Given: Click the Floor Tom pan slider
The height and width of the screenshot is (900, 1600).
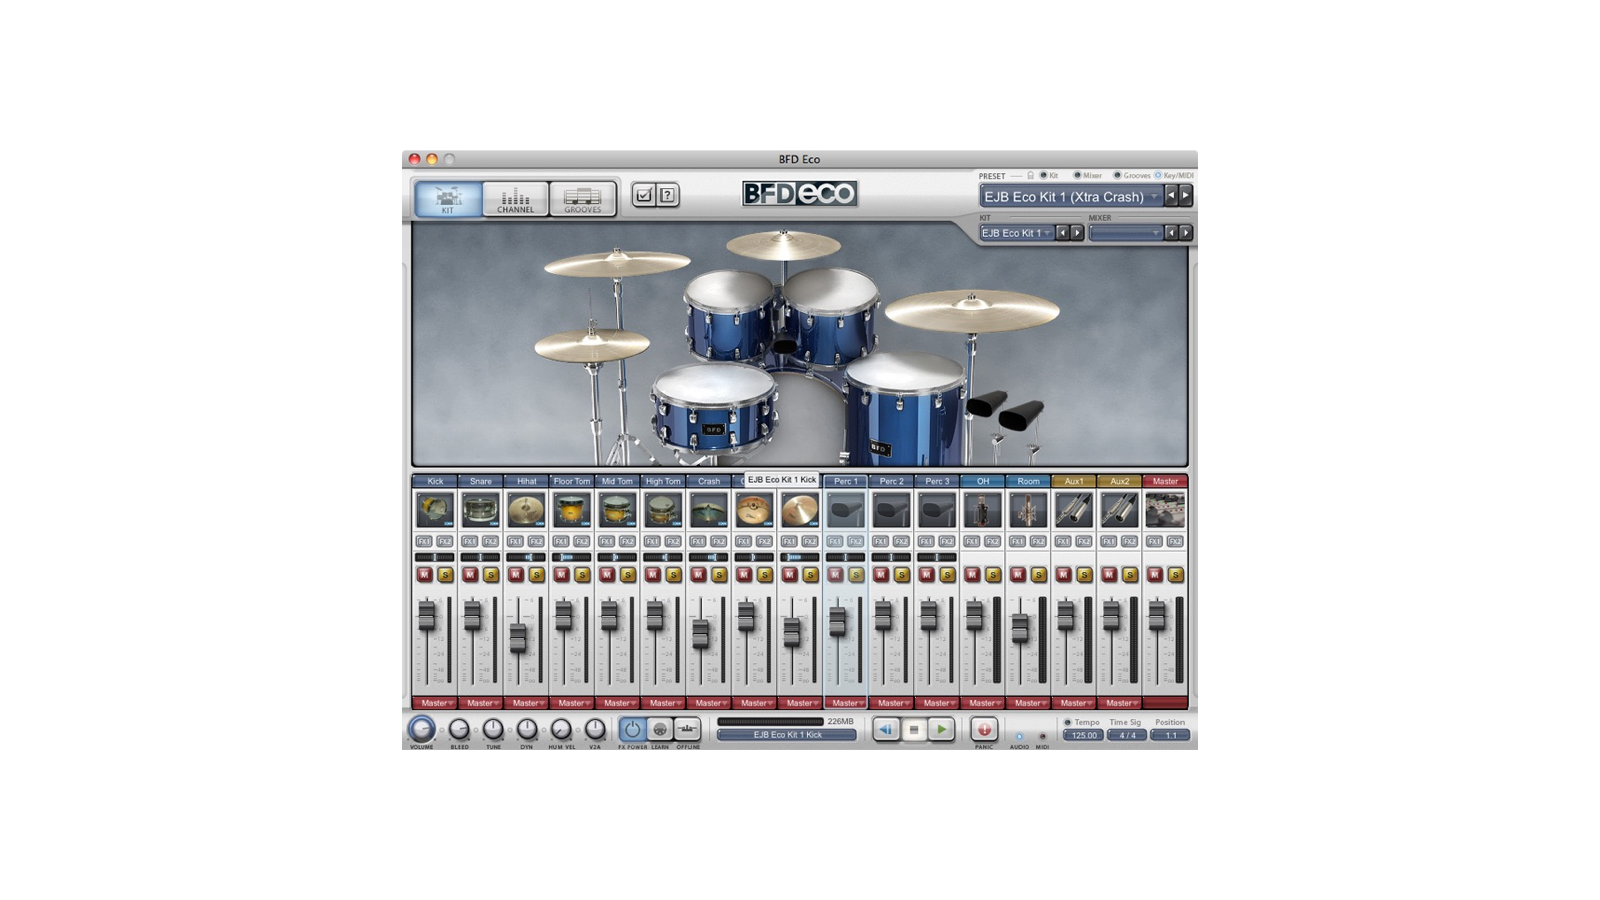Looking at the screenshot, I should [x=571, y=557].
